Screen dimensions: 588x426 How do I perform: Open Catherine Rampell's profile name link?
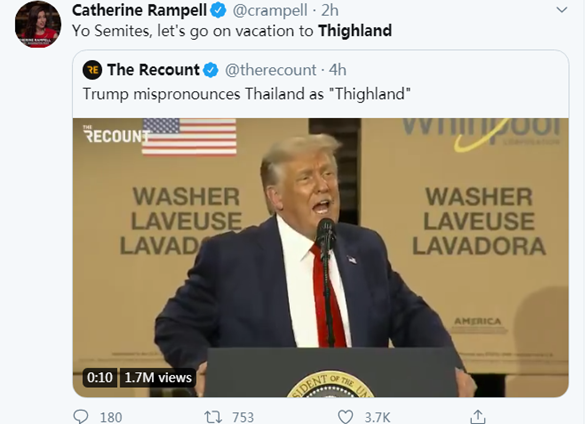[x=139, y=10]
